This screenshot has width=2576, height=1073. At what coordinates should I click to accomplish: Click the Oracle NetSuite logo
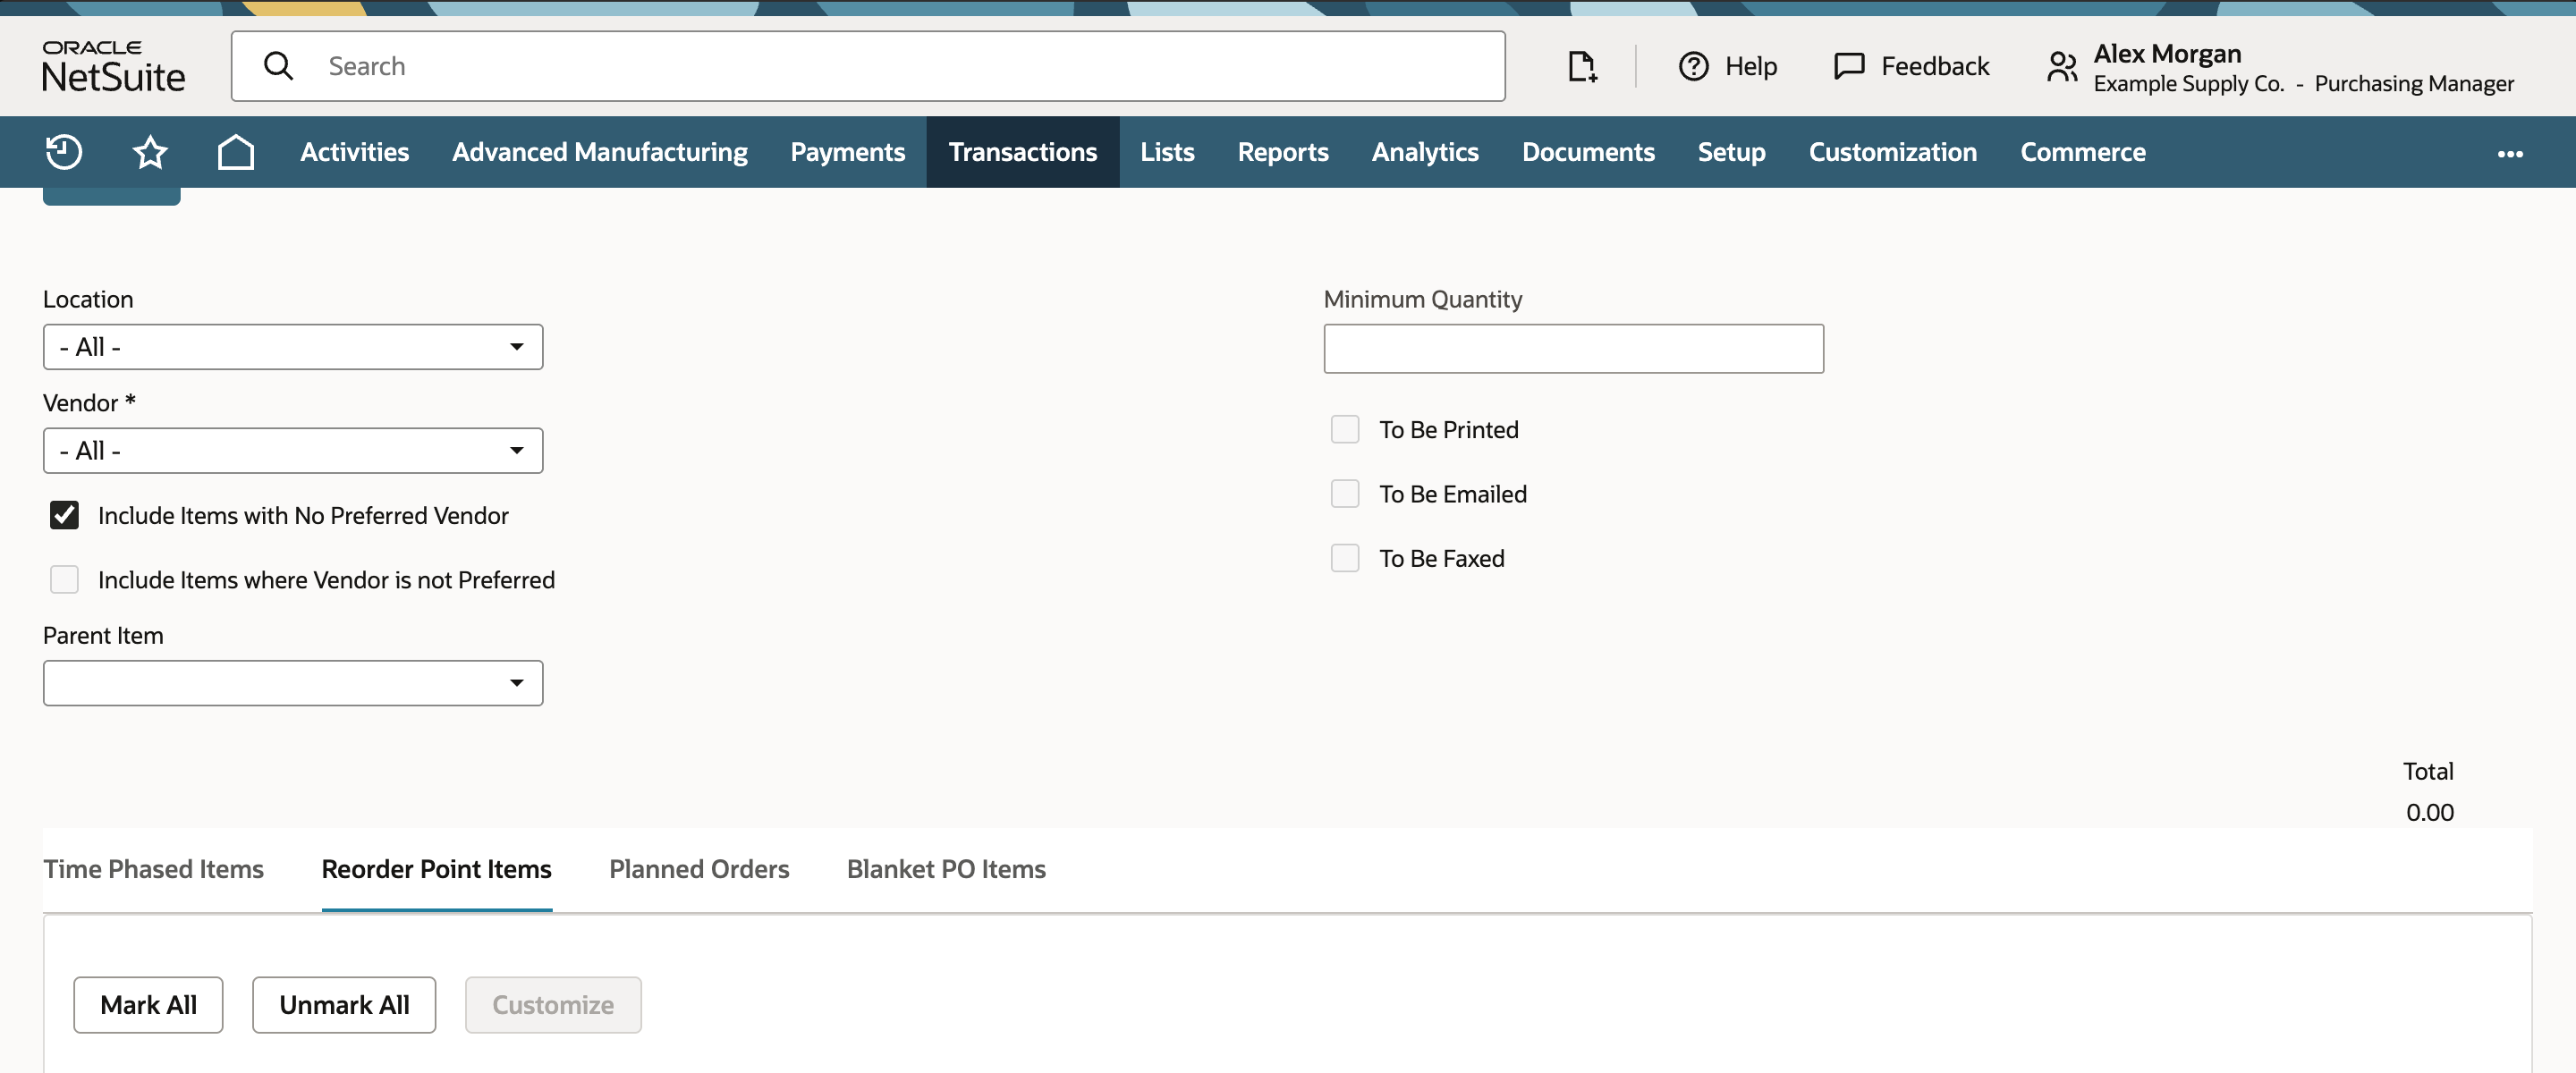[113, 66]
